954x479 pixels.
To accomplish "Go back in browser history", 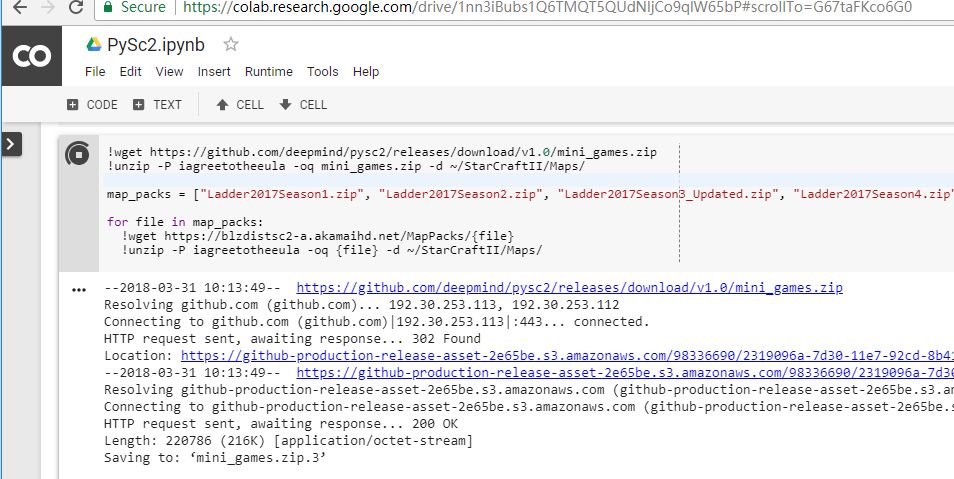I will pyautogui.click(x=20, y=8).
